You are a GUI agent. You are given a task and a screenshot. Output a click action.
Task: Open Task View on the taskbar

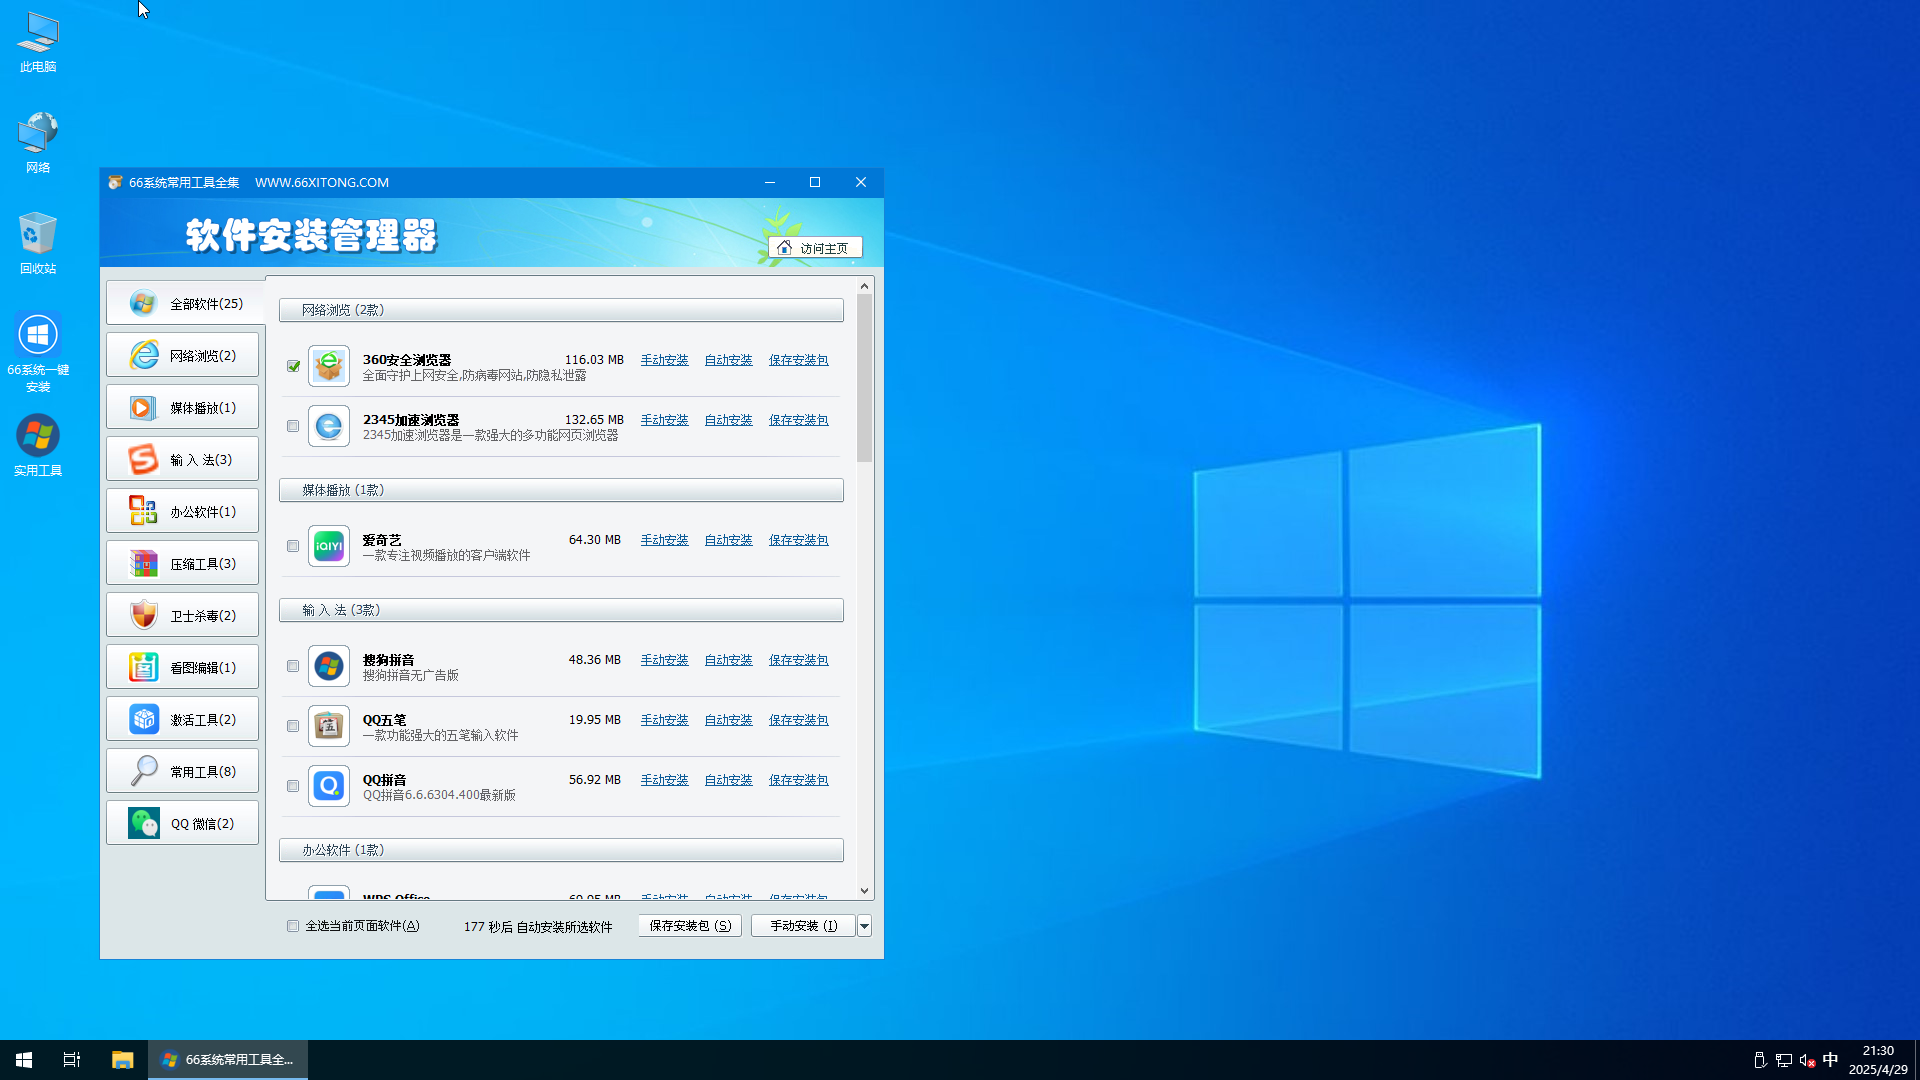click(72, 1060)
